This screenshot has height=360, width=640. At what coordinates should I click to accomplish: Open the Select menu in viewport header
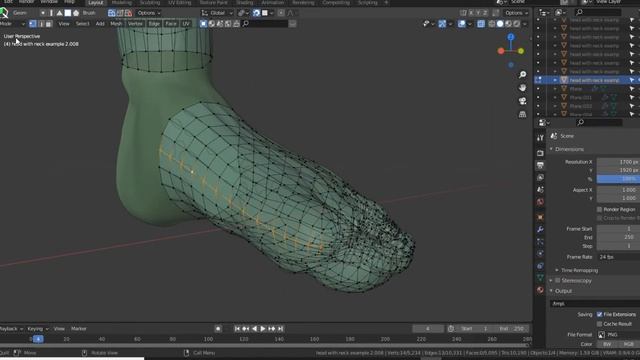pyautogui.click(x=82, y=24)
